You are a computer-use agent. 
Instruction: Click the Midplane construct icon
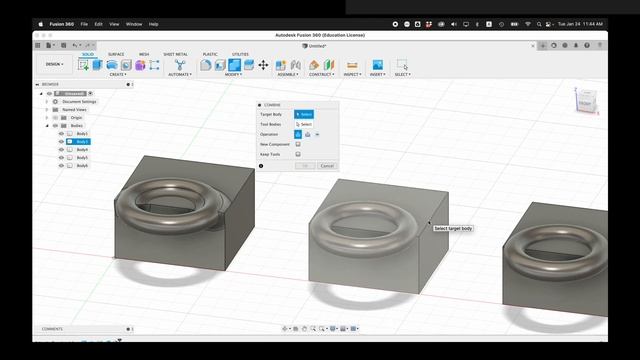click(329, 64)
